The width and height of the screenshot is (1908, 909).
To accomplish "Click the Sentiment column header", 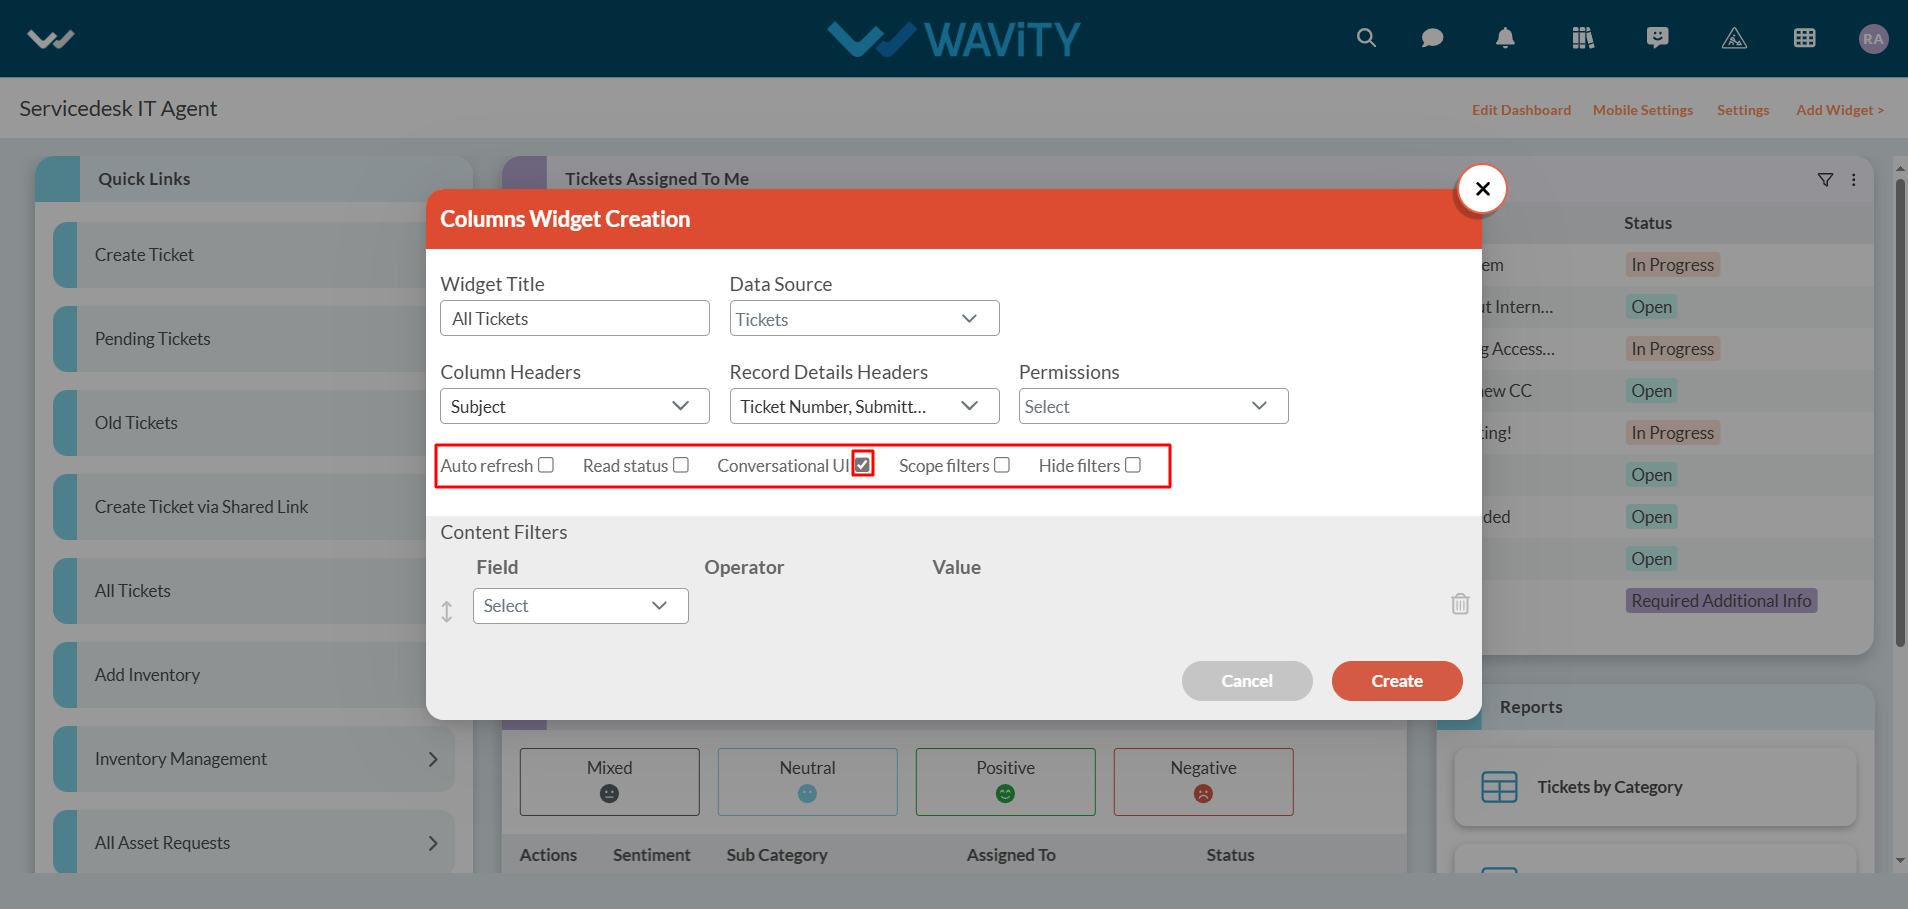I will pyautogui.click(x=651, y=855).
